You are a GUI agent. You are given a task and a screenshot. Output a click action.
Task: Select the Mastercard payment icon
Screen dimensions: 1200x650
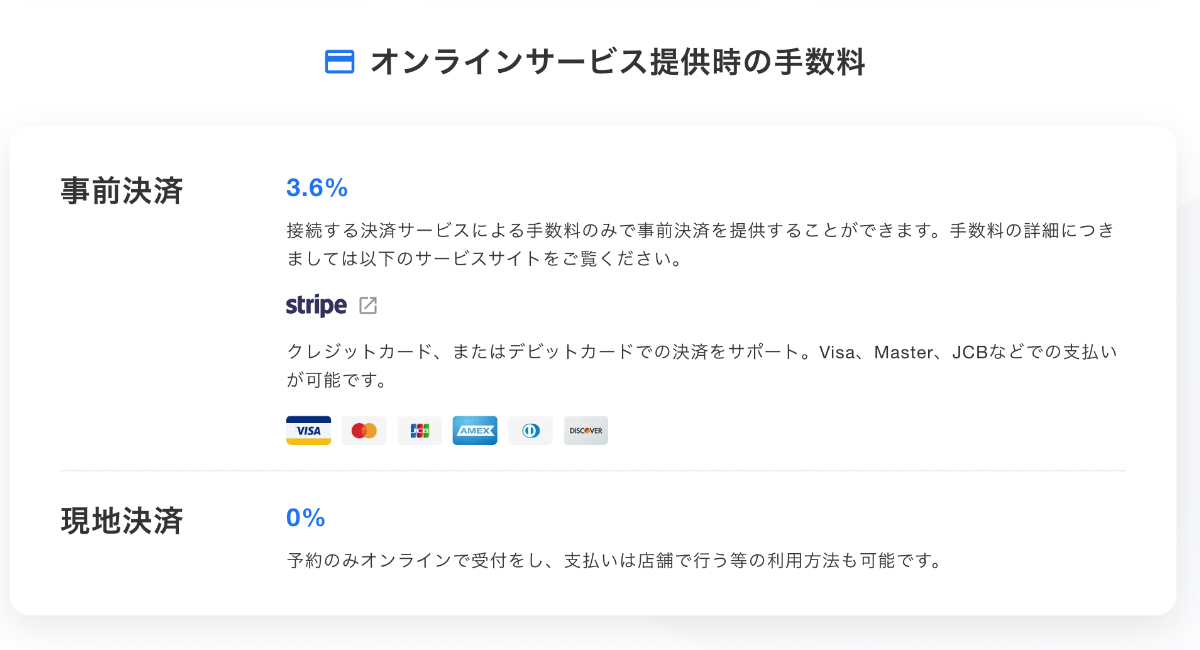pos(364,430)
